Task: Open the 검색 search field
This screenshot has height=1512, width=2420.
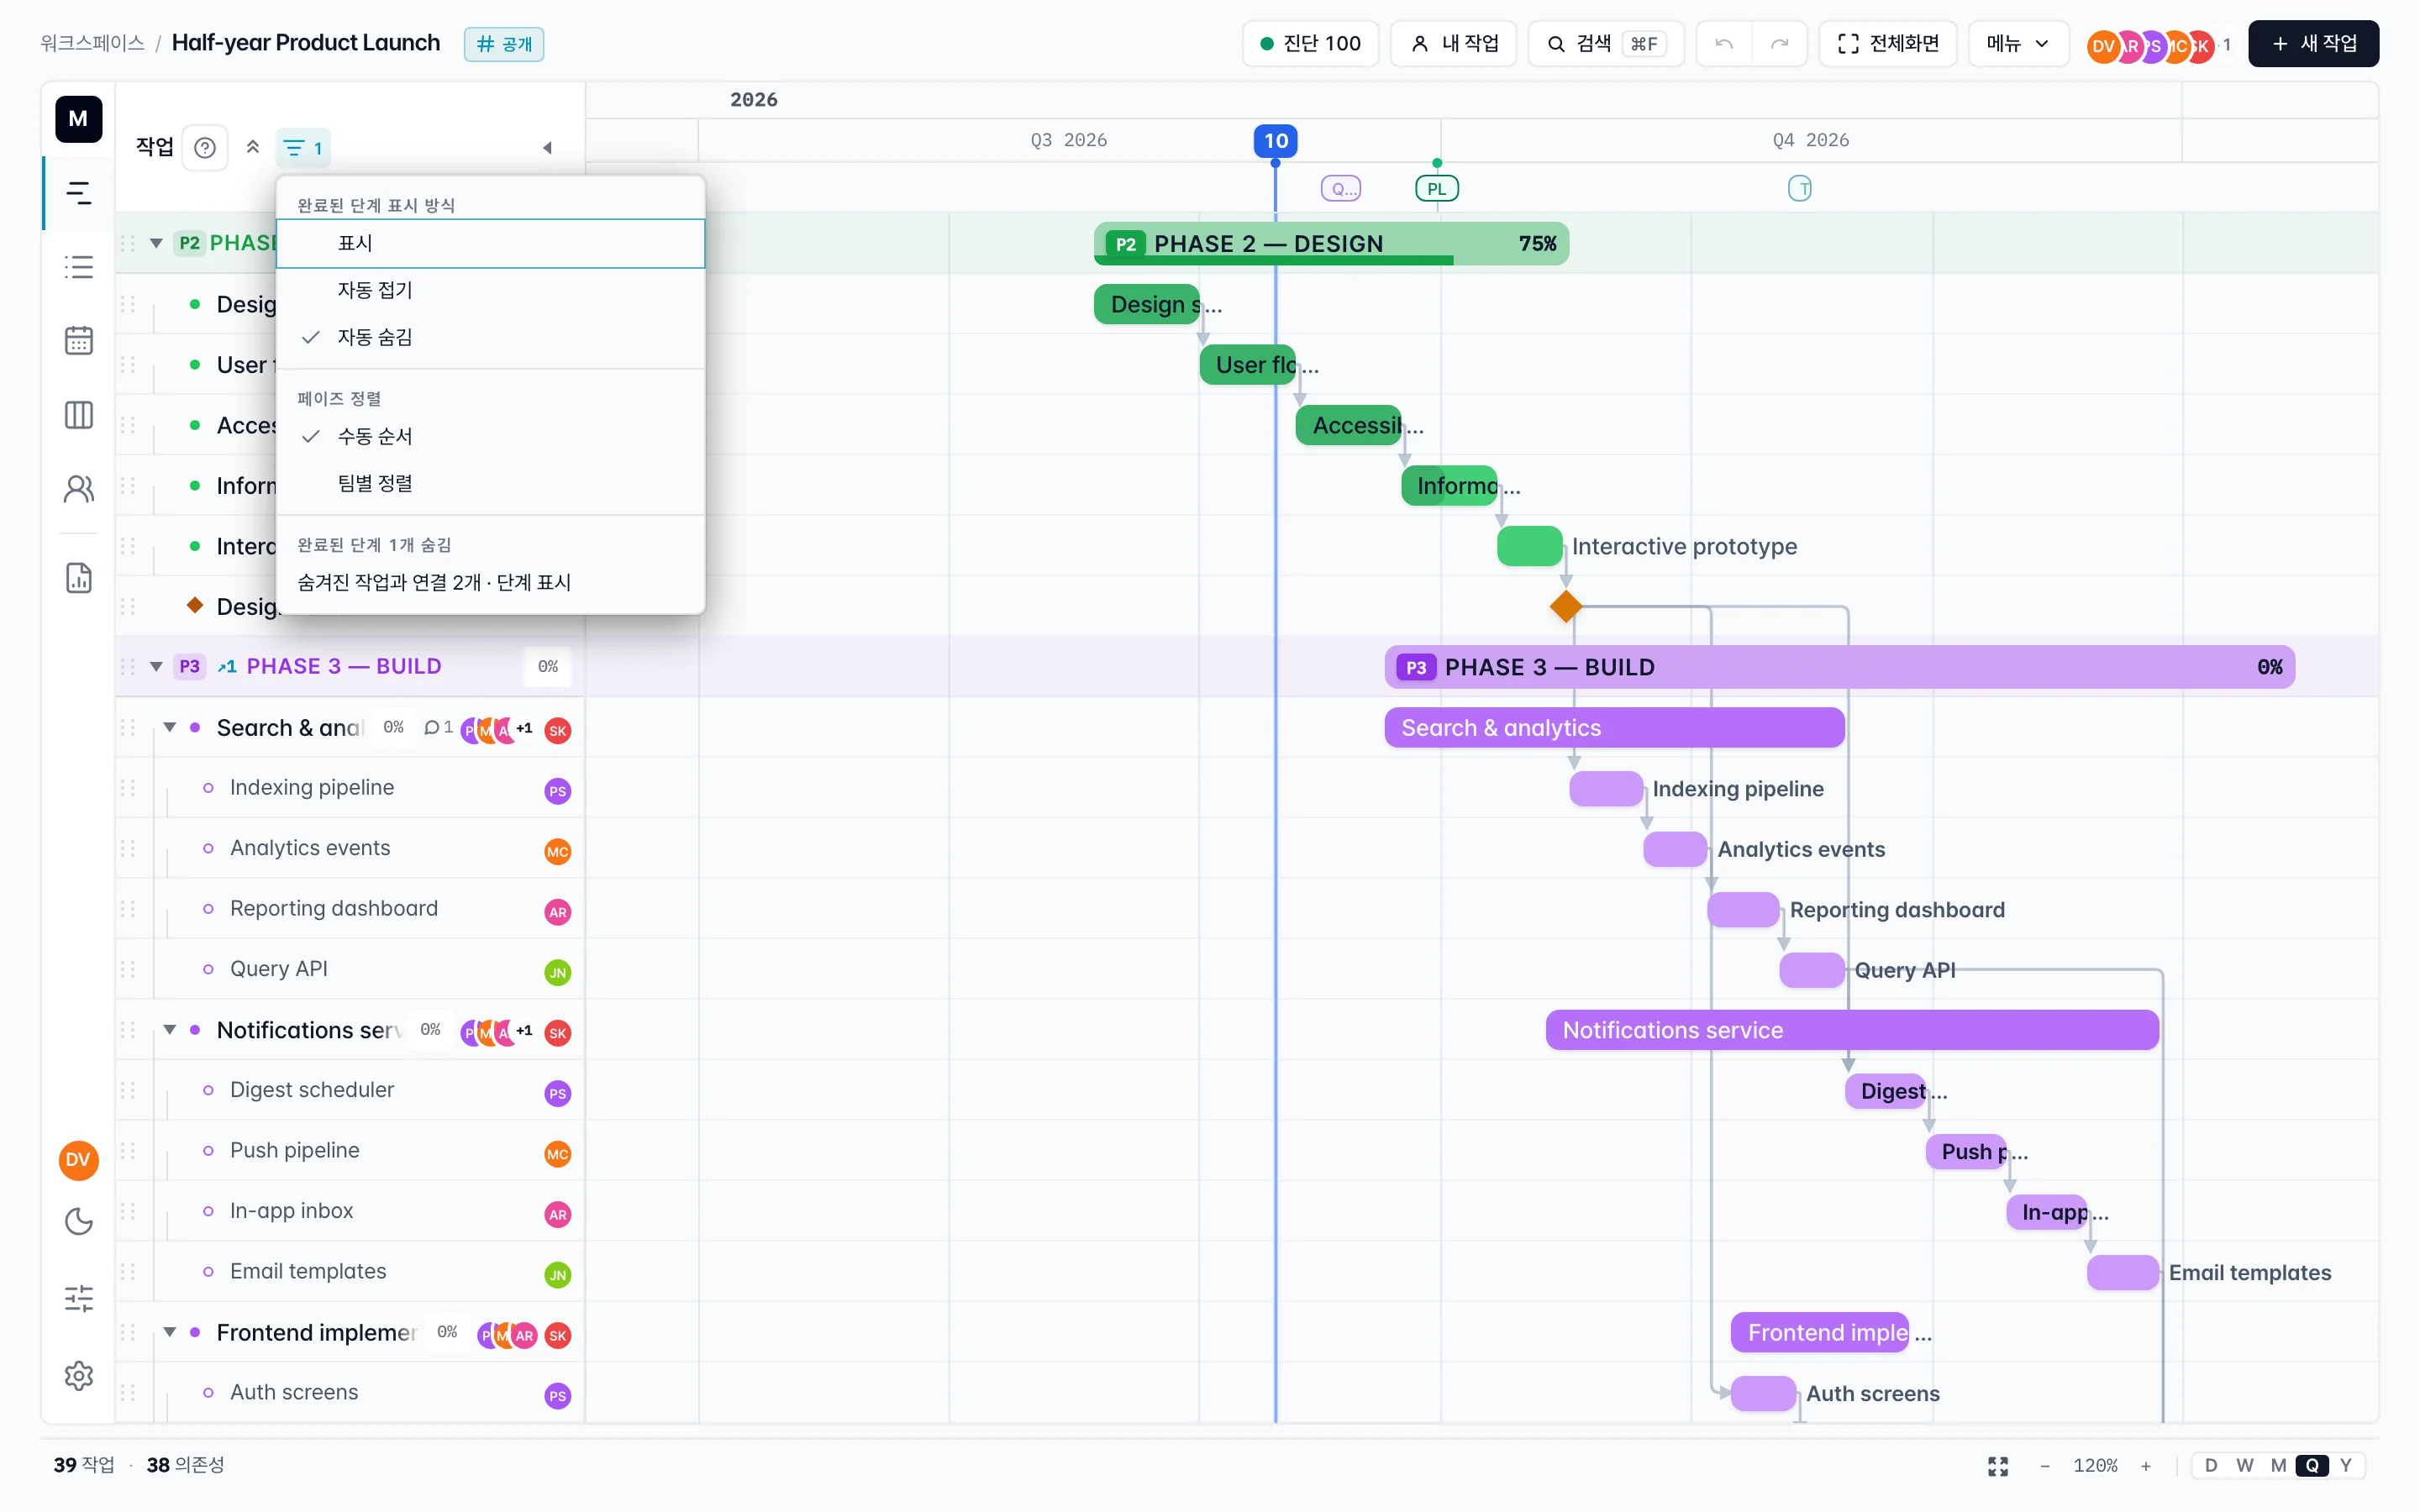Action: [x=1606, y=44]
